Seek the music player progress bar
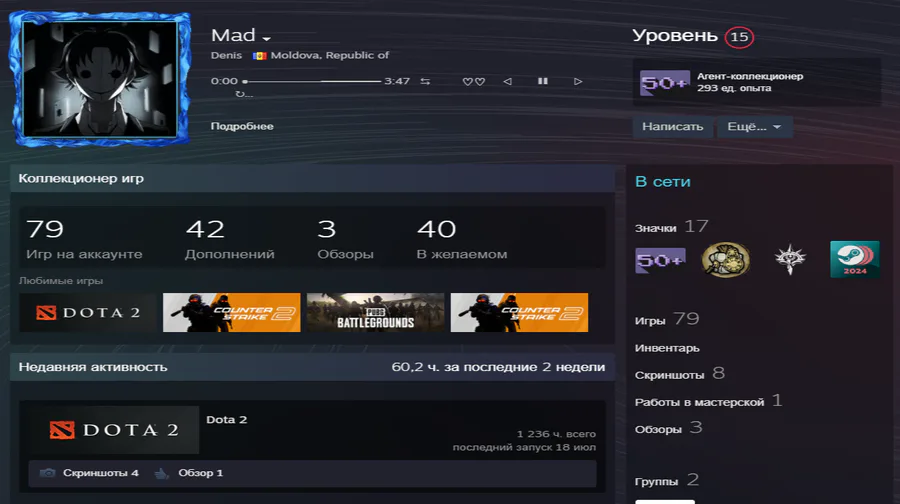The width and height of the screenshot is (900, 504). point(312,82)
